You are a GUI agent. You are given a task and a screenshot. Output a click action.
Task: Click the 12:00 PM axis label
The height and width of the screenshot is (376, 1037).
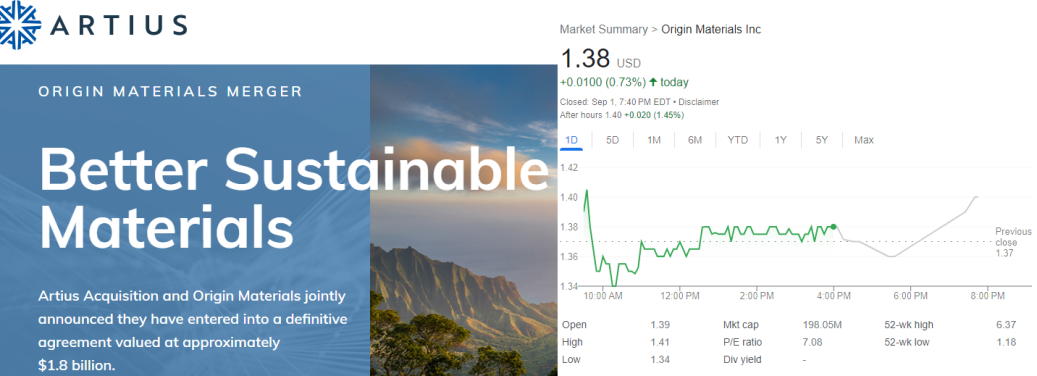[x=681, y=295]
